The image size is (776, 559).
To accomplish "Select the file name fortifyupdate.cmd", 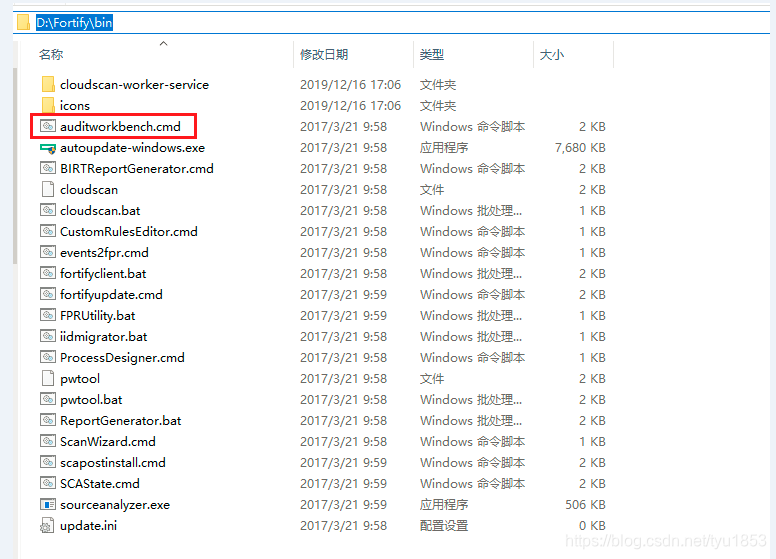I will click(111, 295).
